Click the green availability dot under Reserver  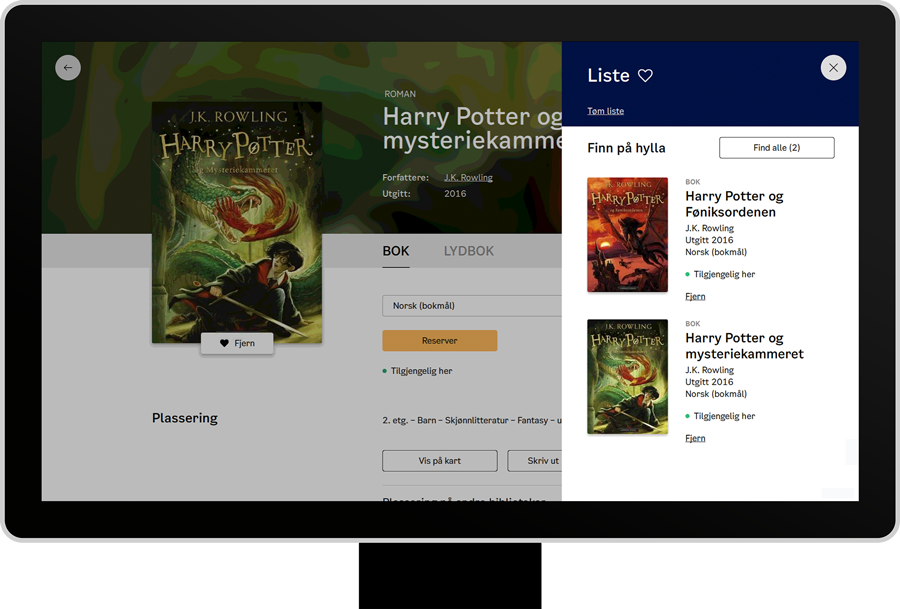pyautogui.click(x=386, y=370)
